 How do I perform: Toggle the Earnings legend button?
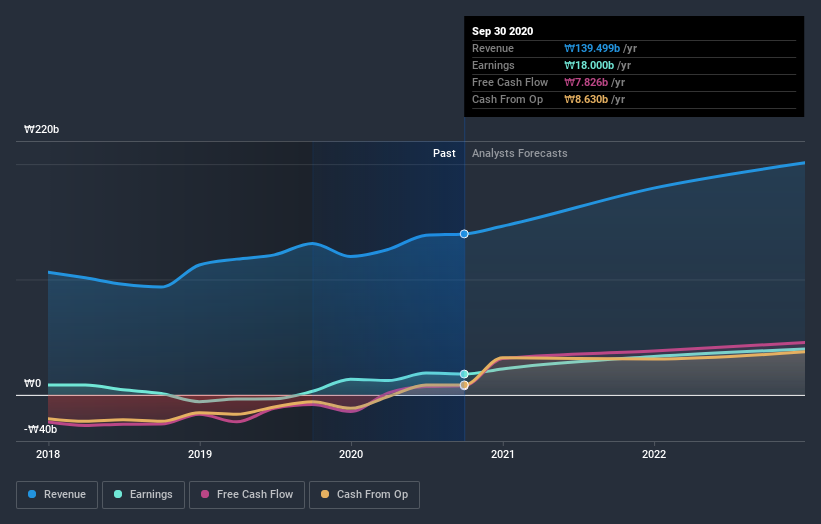click(x=143, y=495)
